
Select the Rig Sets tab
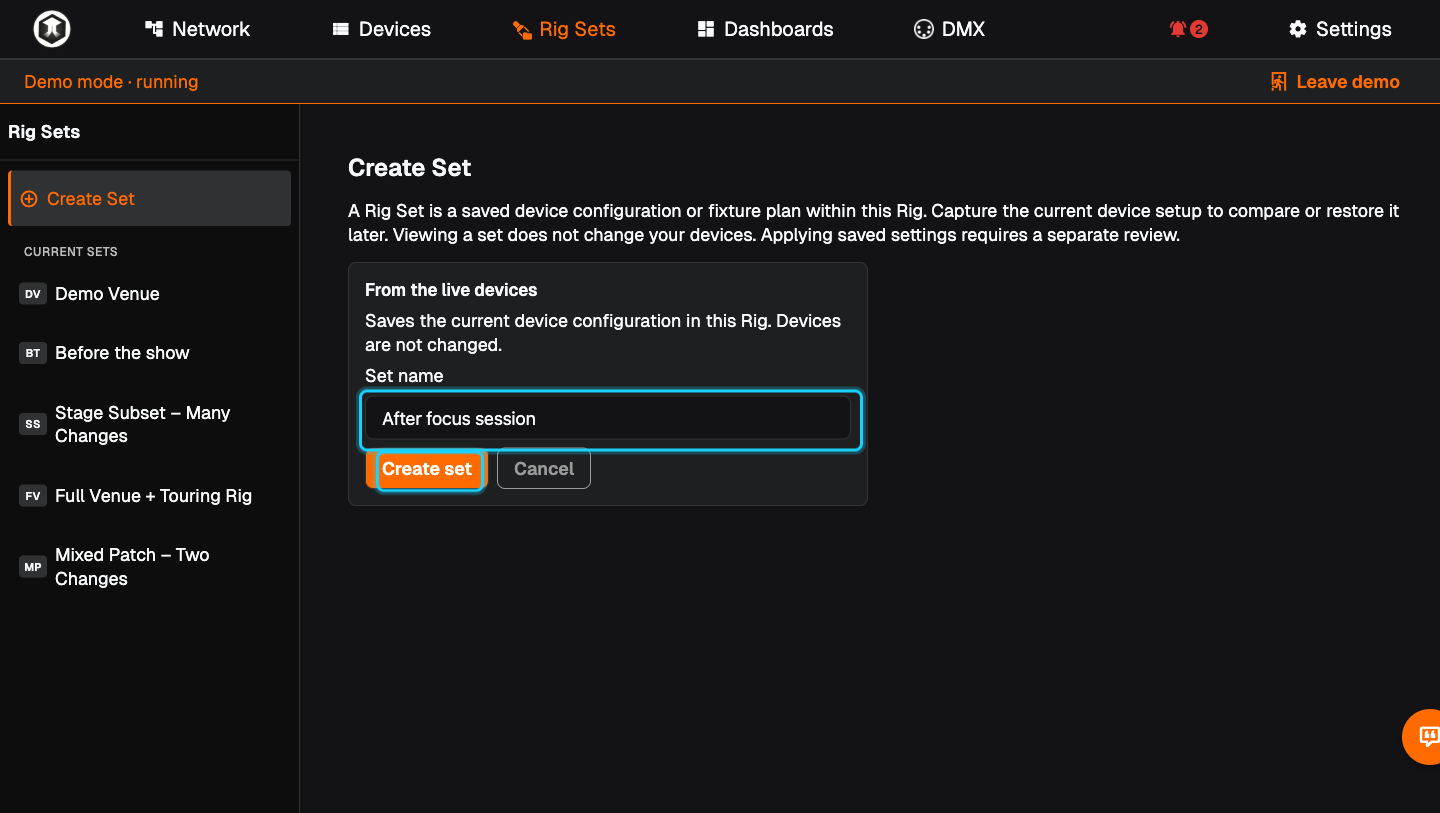(564, 29)
